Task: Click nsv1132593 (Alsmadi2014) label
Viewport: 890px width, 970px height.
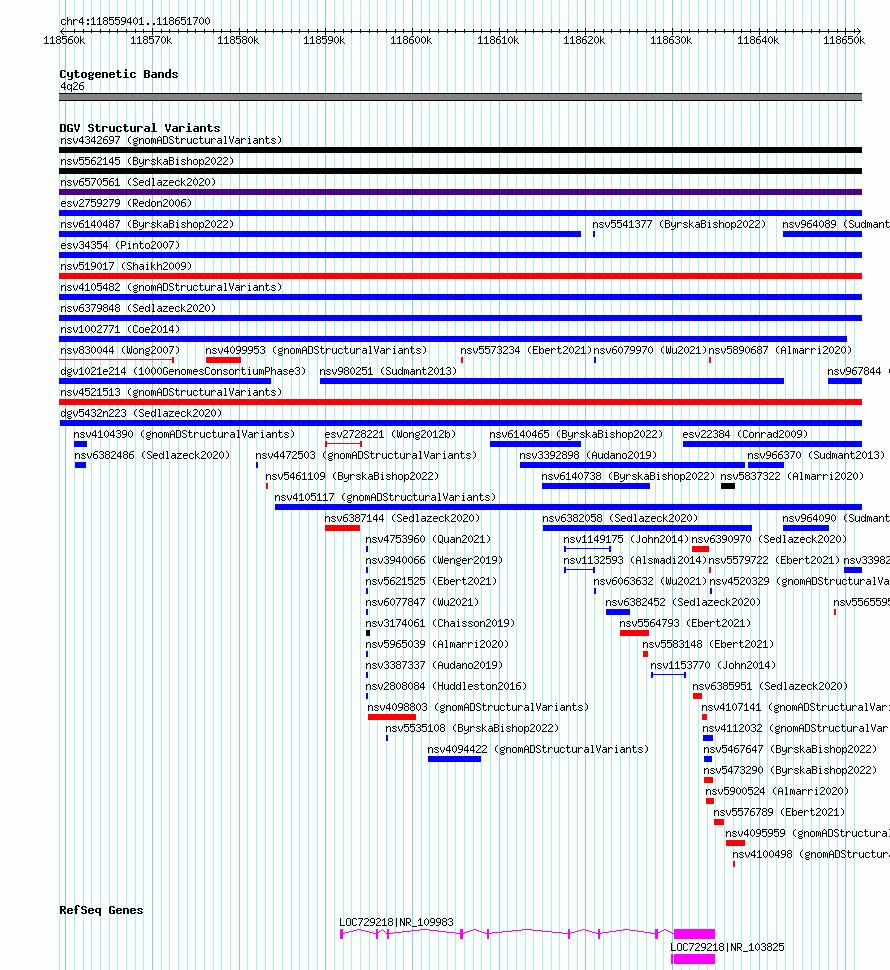Action: click(635, 561)
